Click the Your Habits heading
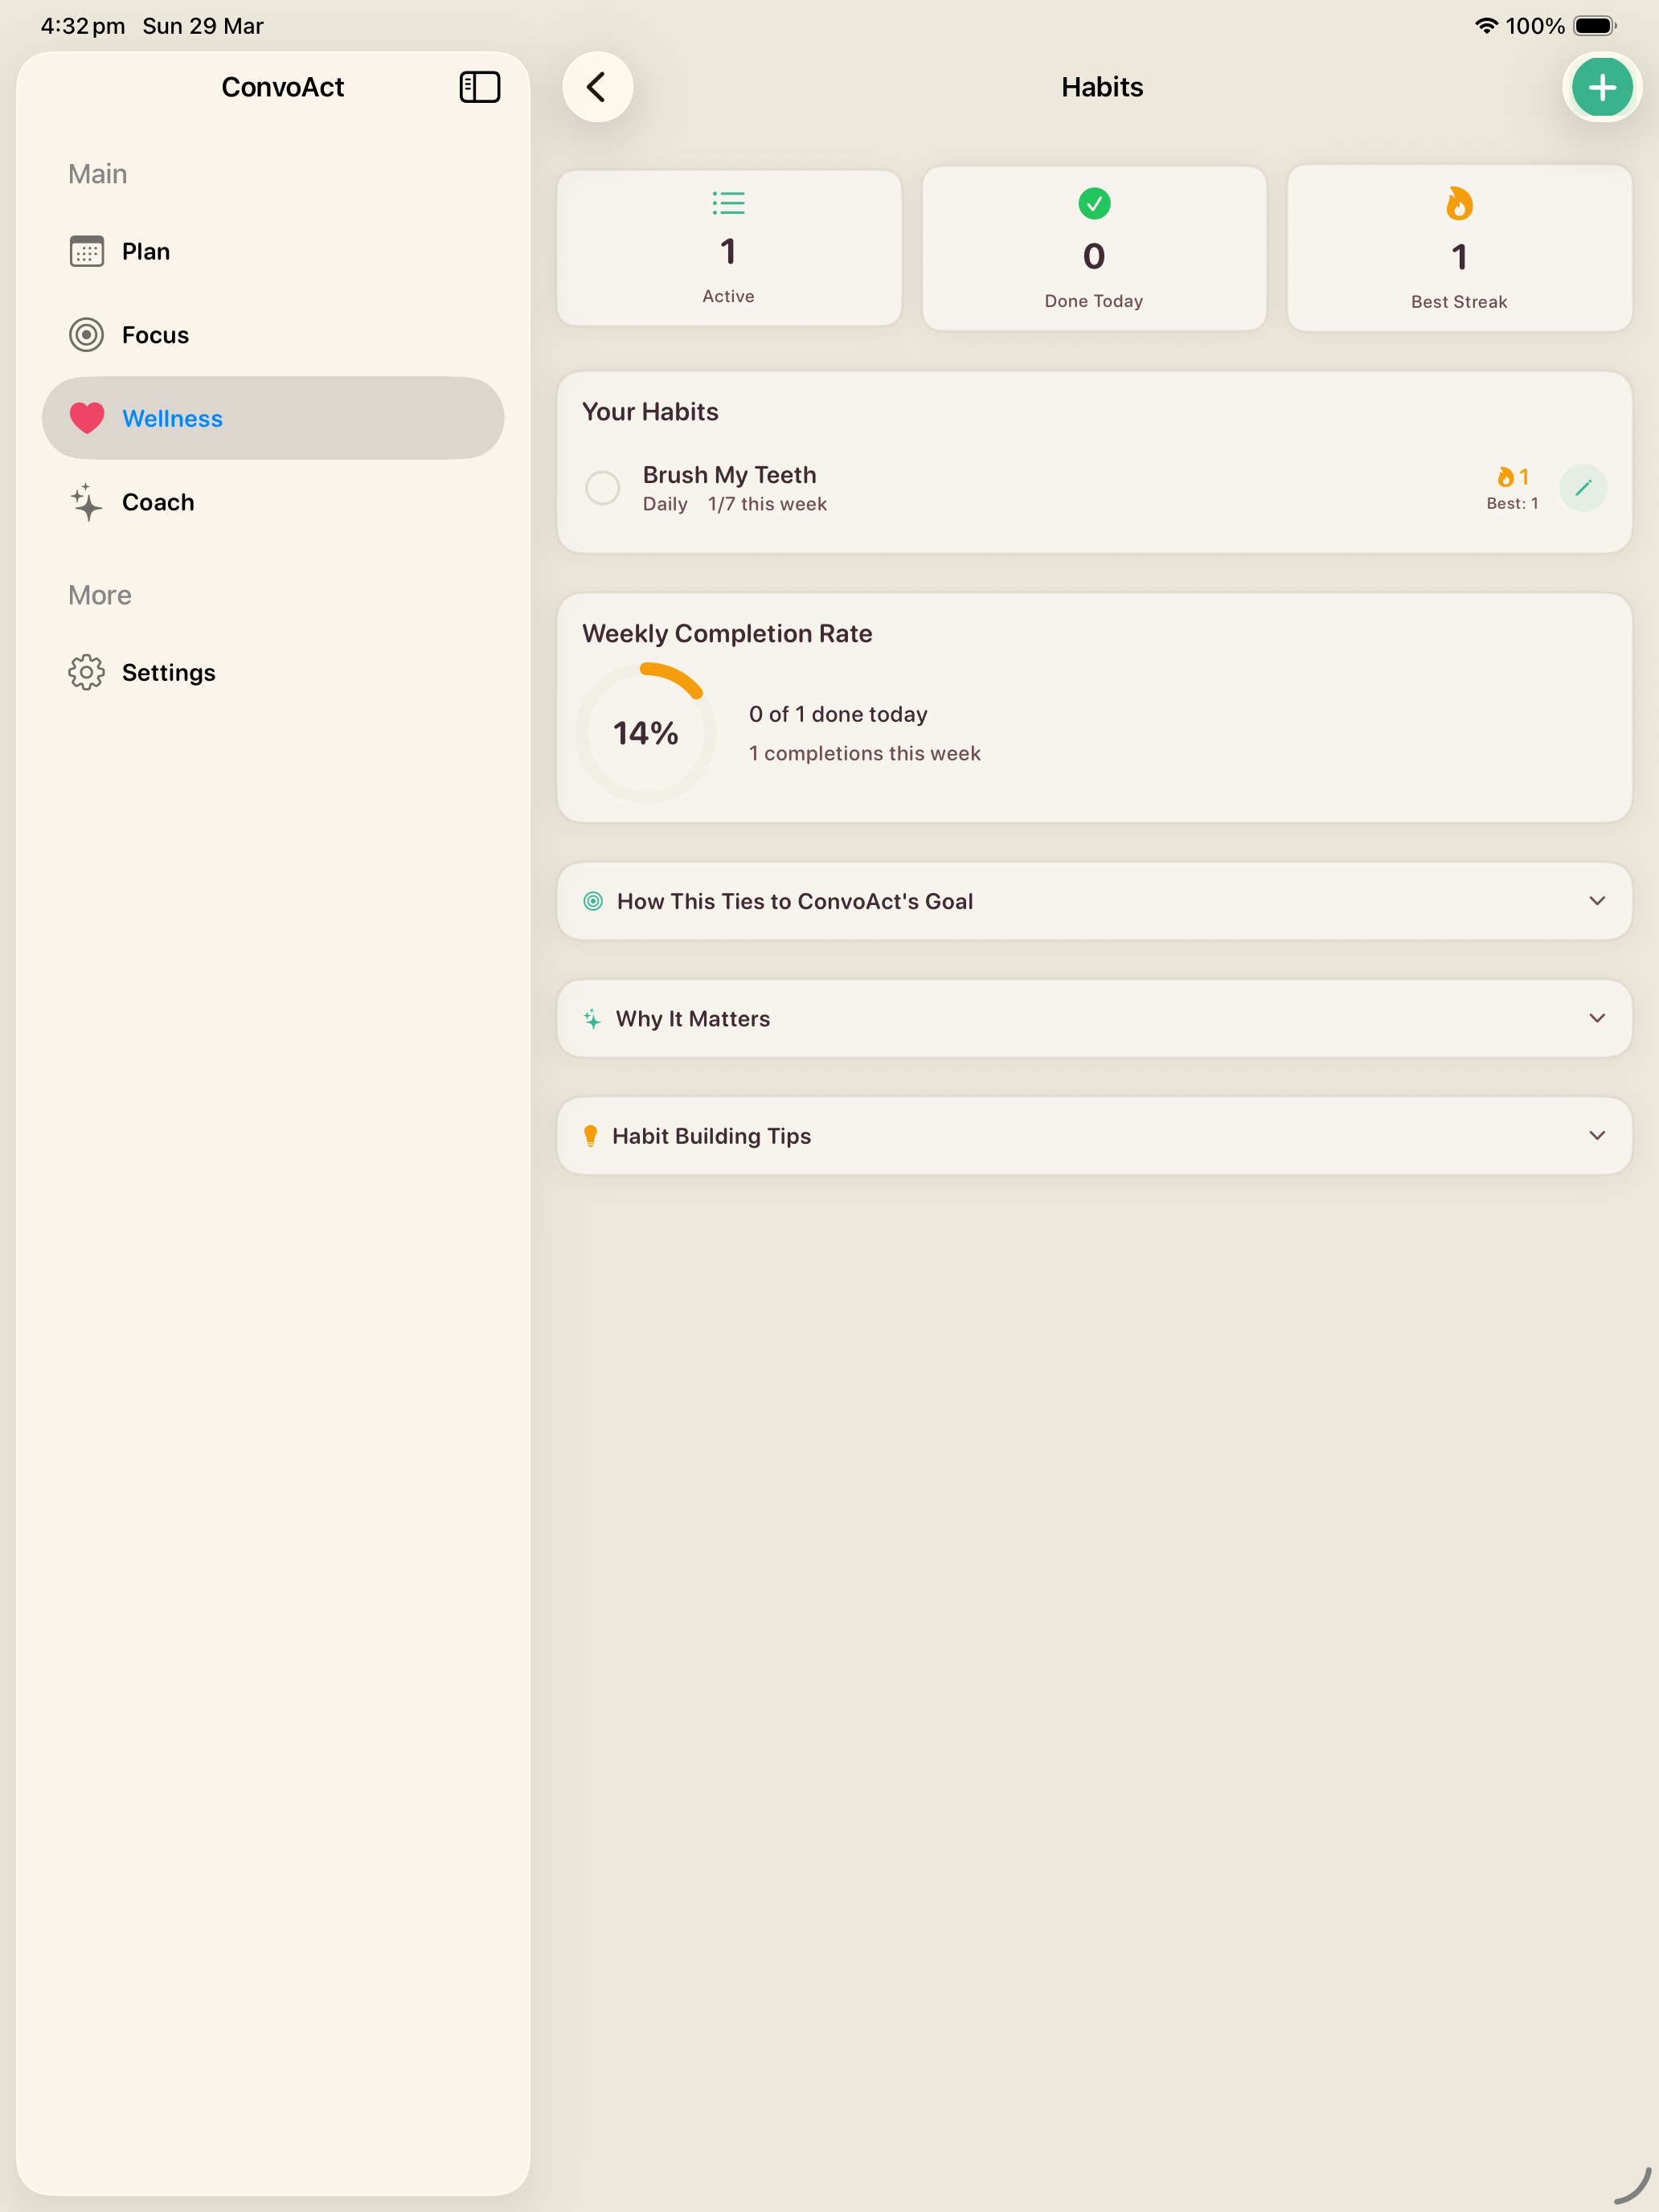 tap(650, 412)
